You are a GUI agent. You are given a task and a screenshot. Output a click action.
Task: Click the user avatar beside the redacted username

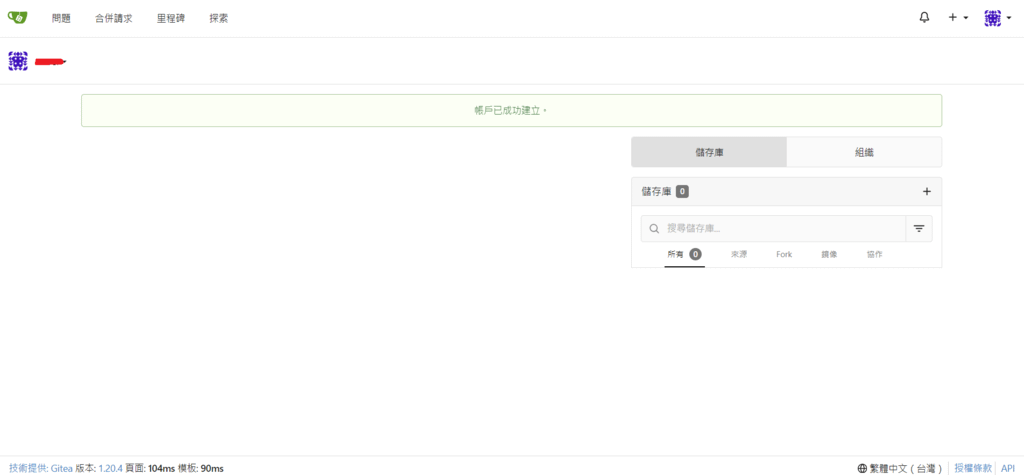18,61
